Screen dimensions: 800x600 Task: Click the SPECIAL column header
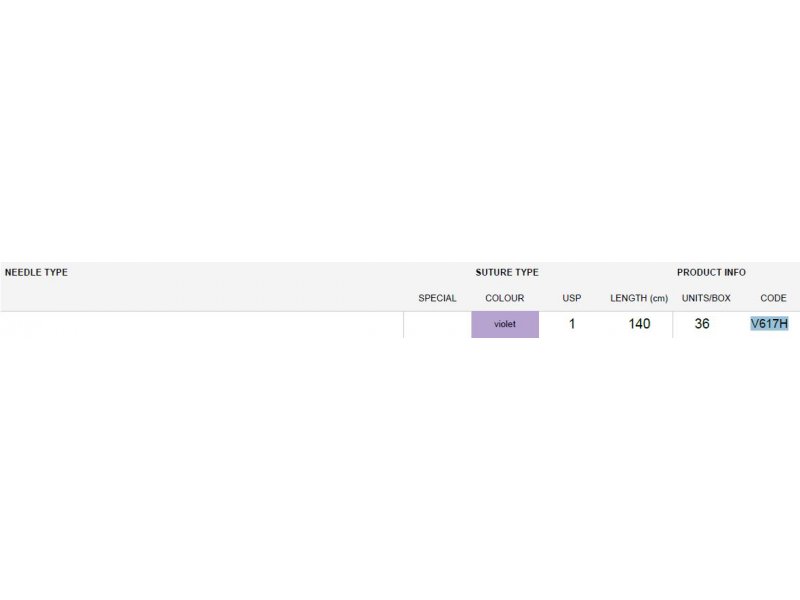(x=437, y=298)
